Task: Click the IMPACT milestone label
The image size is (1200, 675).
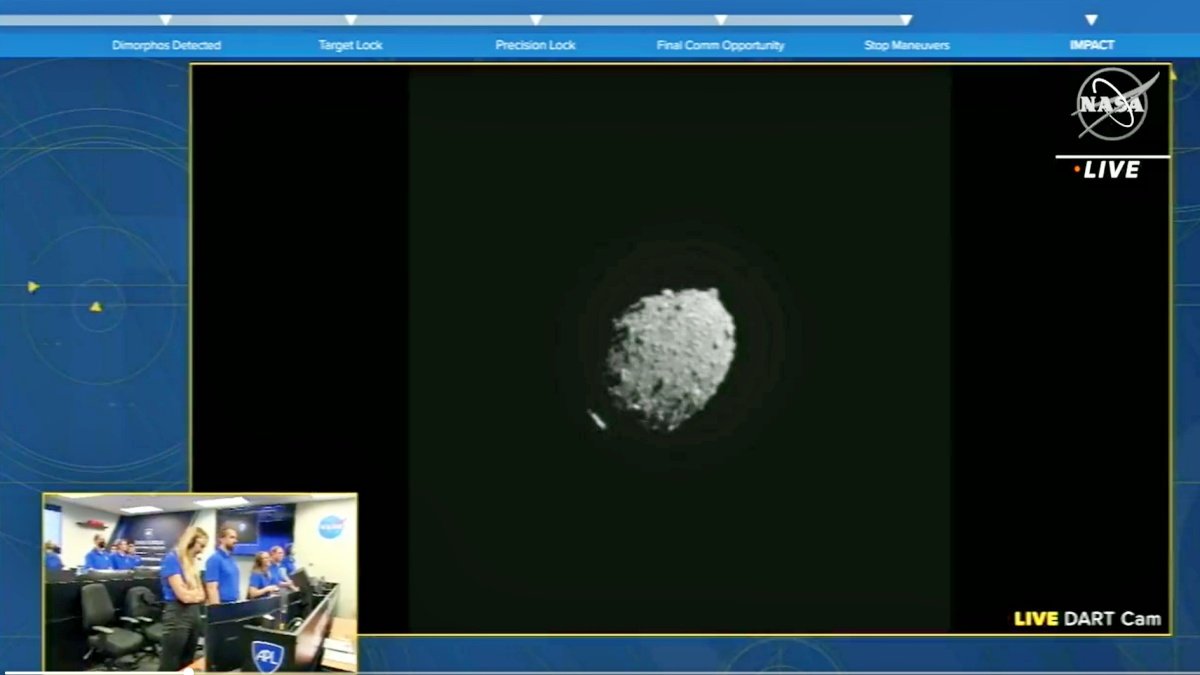Action: click(1091, 45)
